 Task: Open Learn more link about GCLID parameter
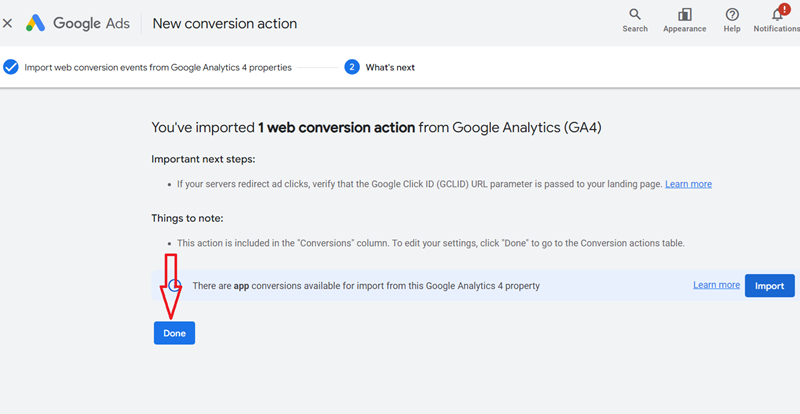click(x=688, y=184)
